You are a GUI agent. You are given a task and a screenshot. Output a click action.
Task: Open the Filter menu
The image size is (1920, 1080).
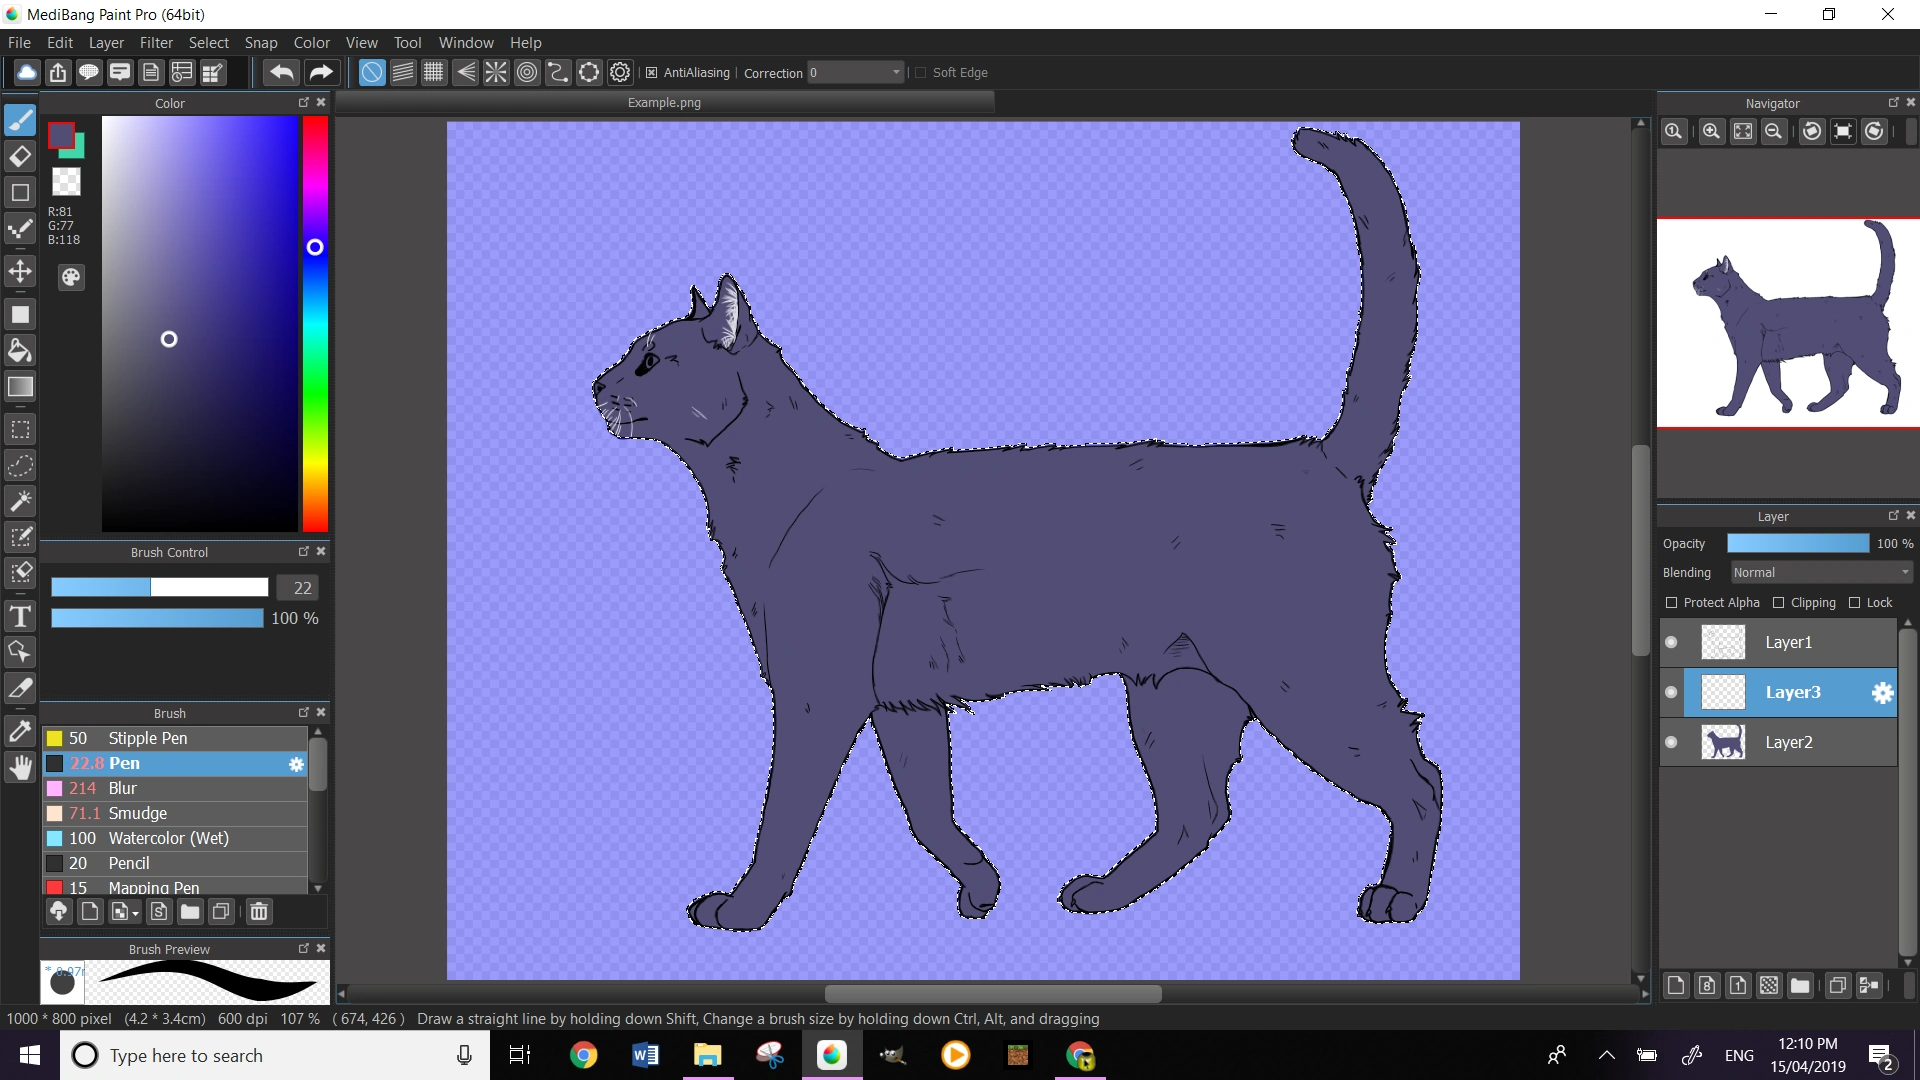click(156, 42)
